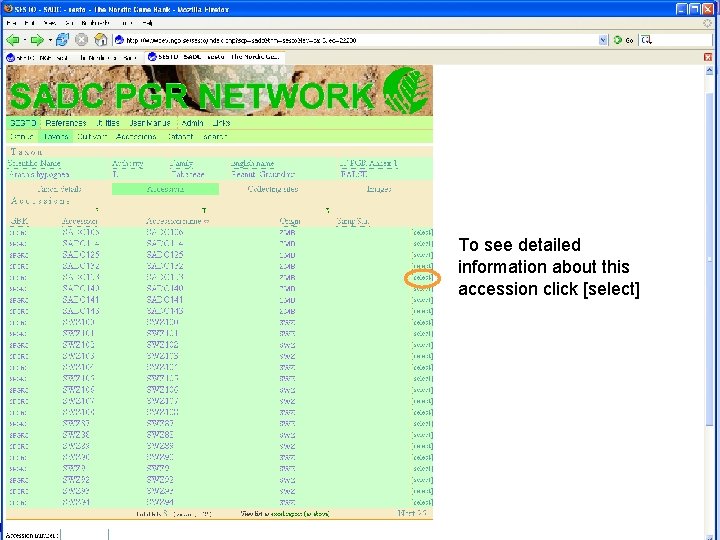Screen dimensions: 720x540
Task: Go back with the green Back arrow
Action: (x=13, y=40)
